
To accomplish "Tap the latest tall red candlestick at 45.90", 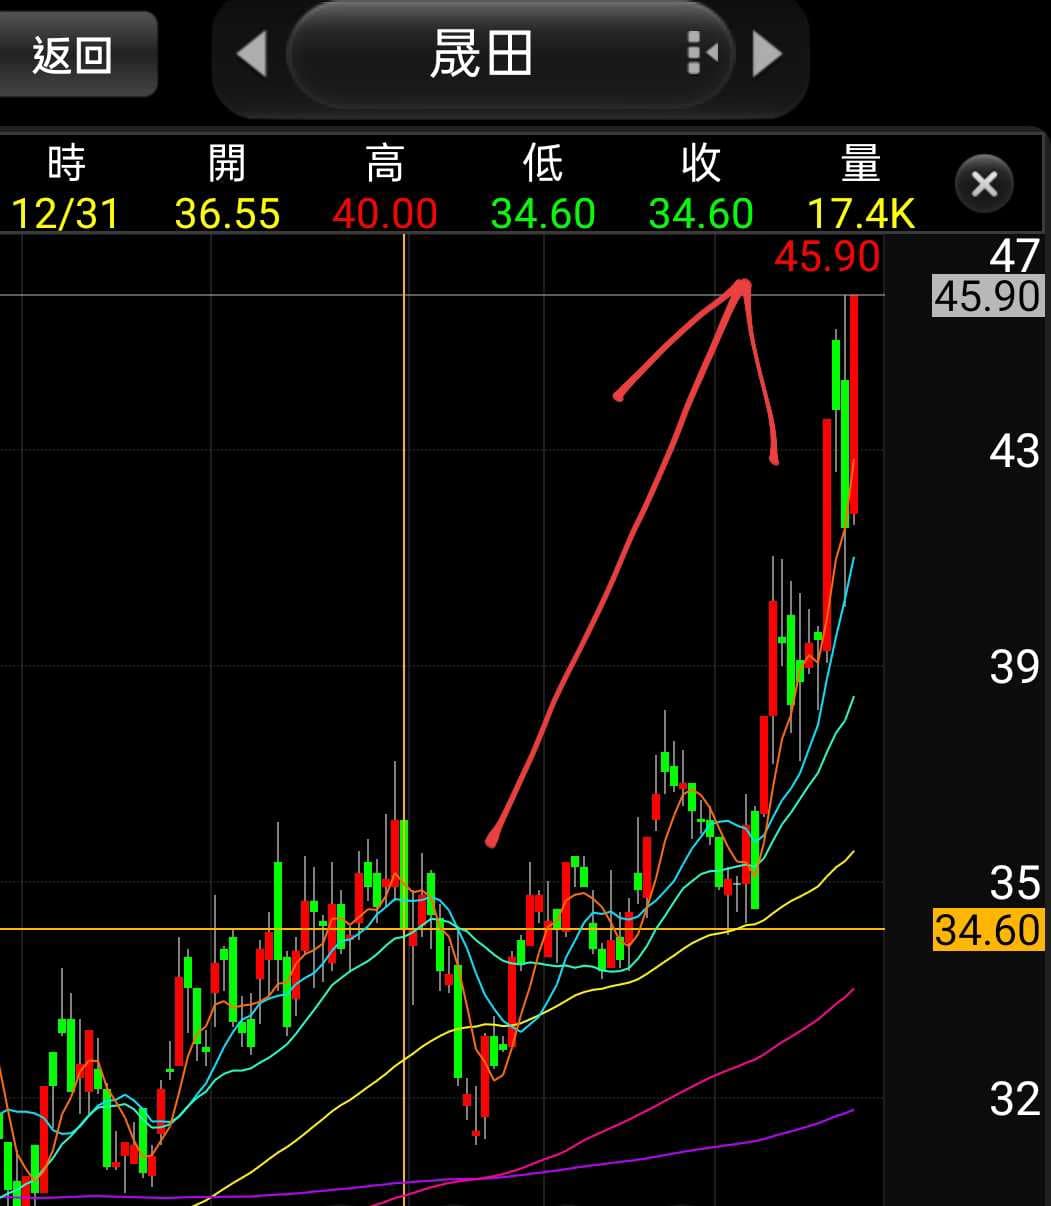I will [854, 405].
